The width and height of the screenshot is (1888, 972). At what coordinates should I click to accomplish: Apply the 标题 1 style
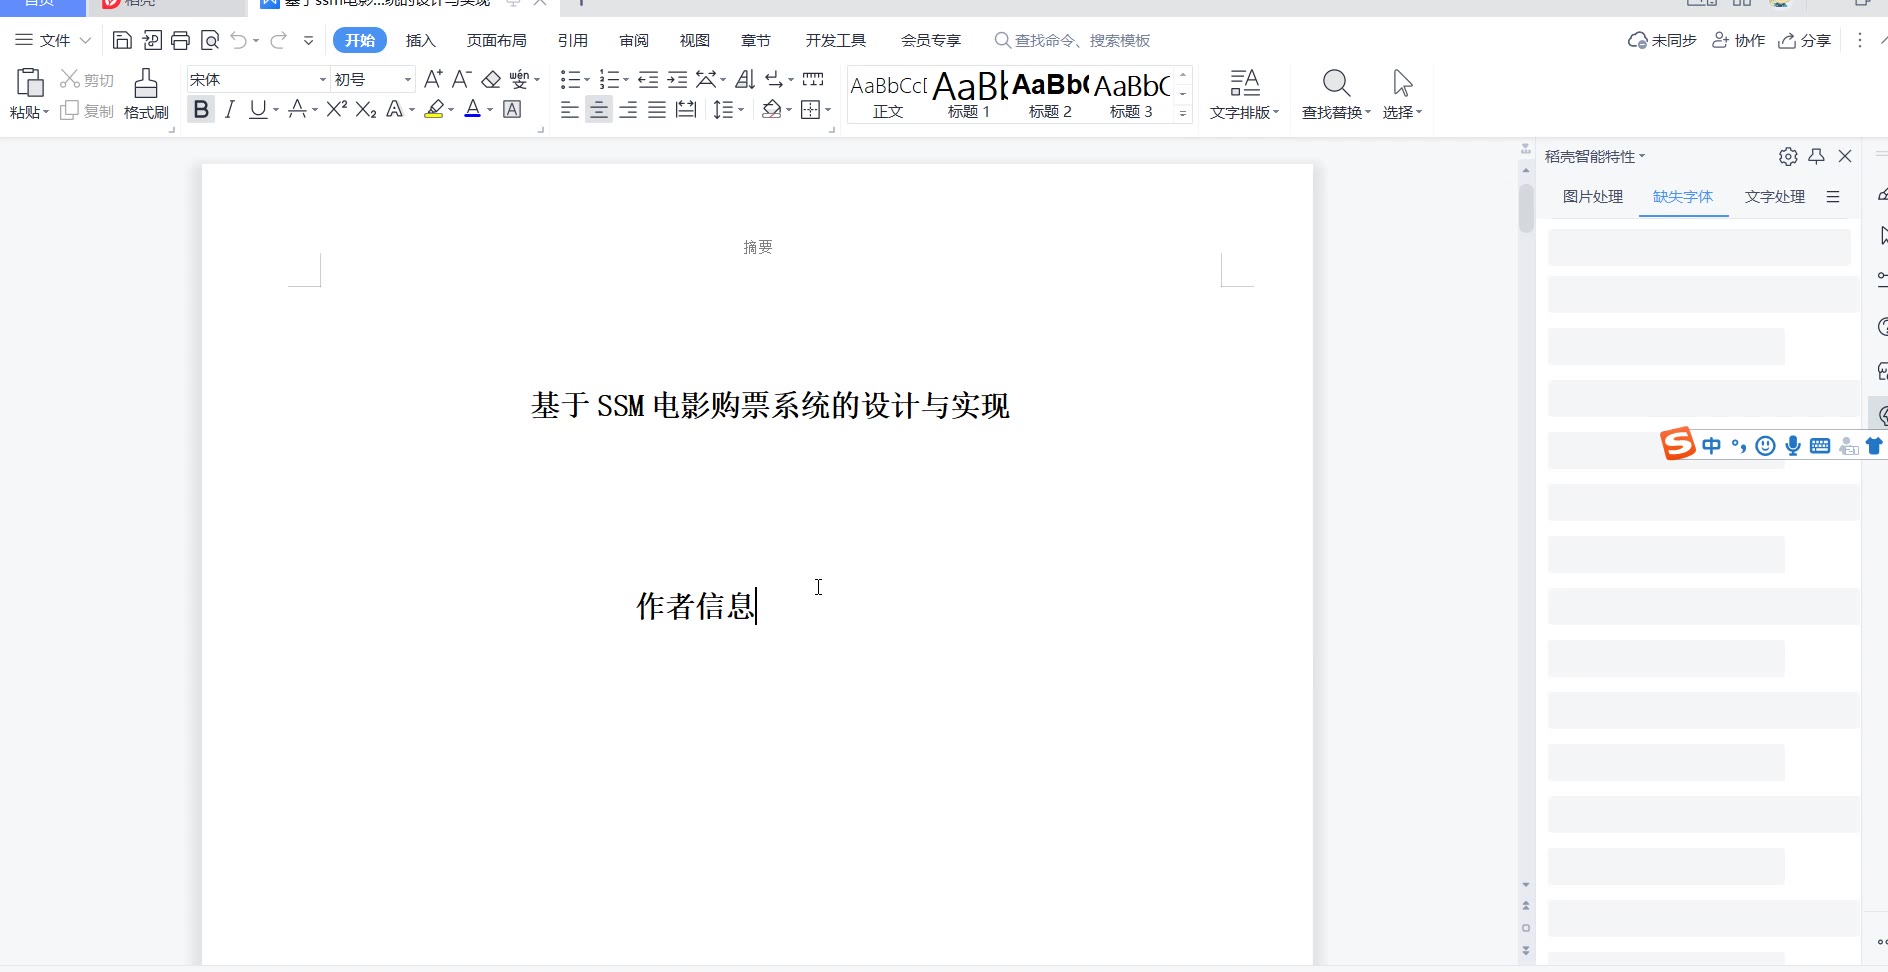(x=969, y=95)
